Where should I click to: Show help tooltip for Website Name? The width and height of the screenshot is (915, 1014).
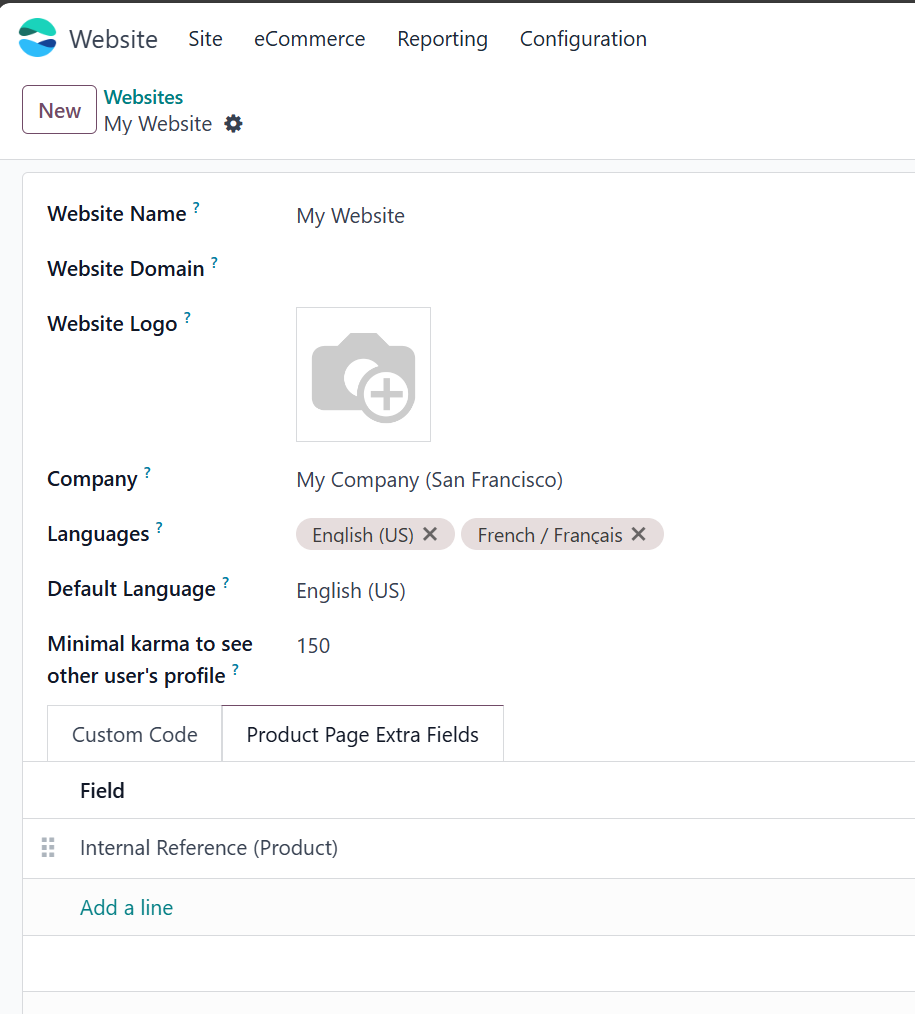tap(196, 208)
